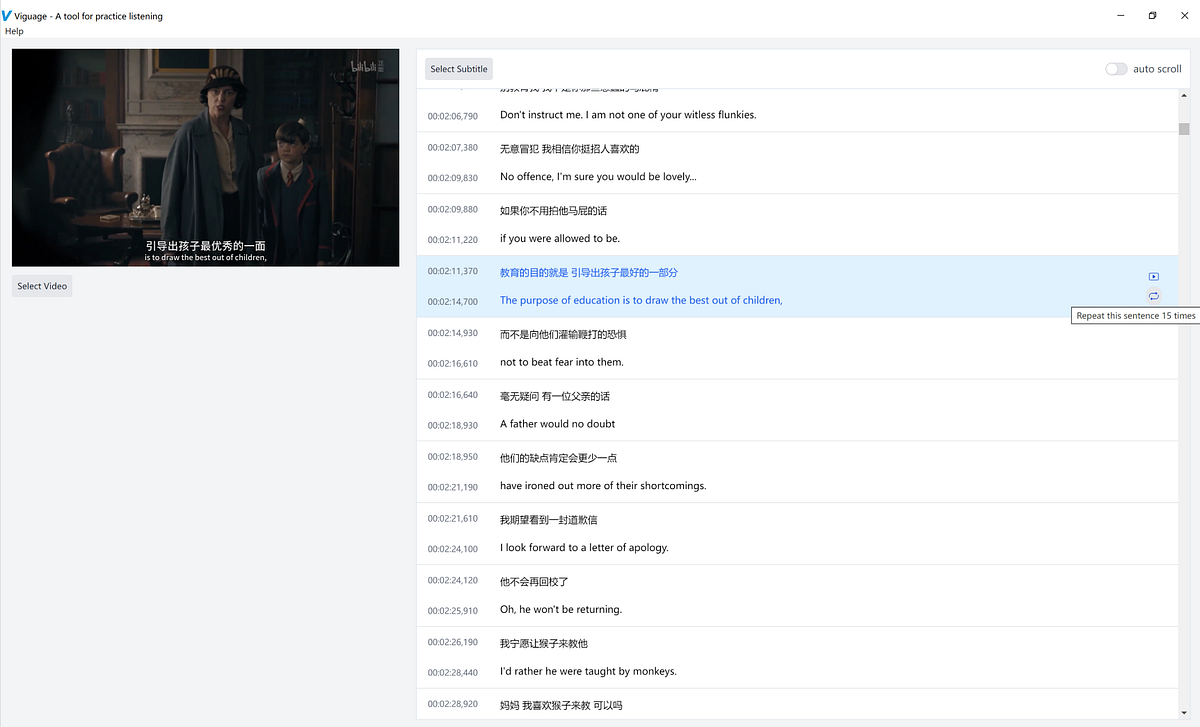Click the subtitle list scrollbar

tap(1185, 130)
